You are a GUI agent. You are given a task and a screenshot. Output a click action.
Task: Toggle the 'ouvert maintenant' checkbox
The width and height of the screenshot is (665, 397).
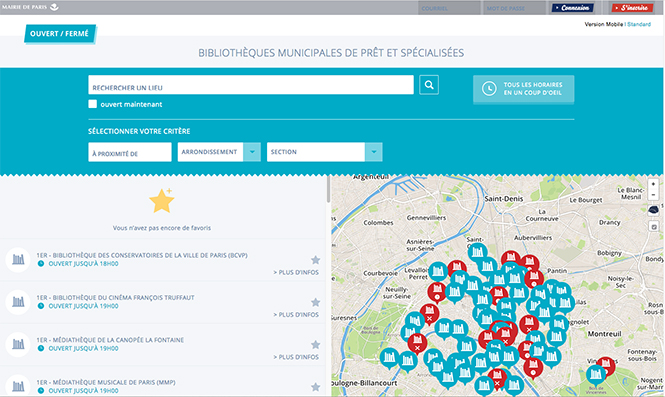click(x=92, y=104)
